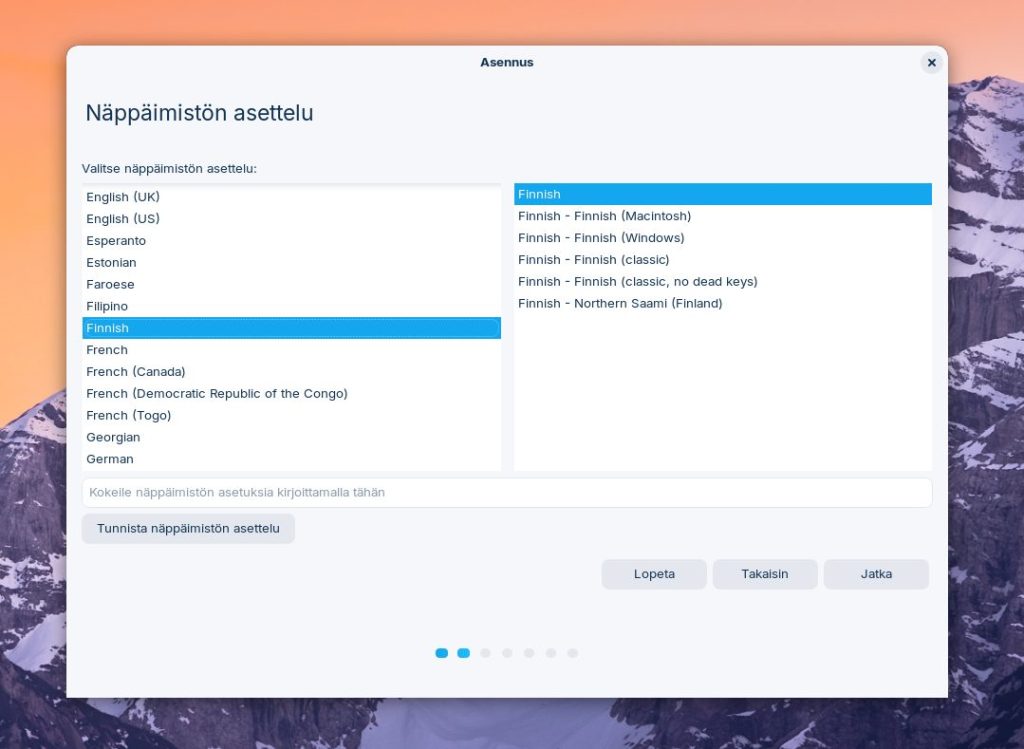
Task: Select plain Finnish variant in right list
Action: (x=723, y=194)
